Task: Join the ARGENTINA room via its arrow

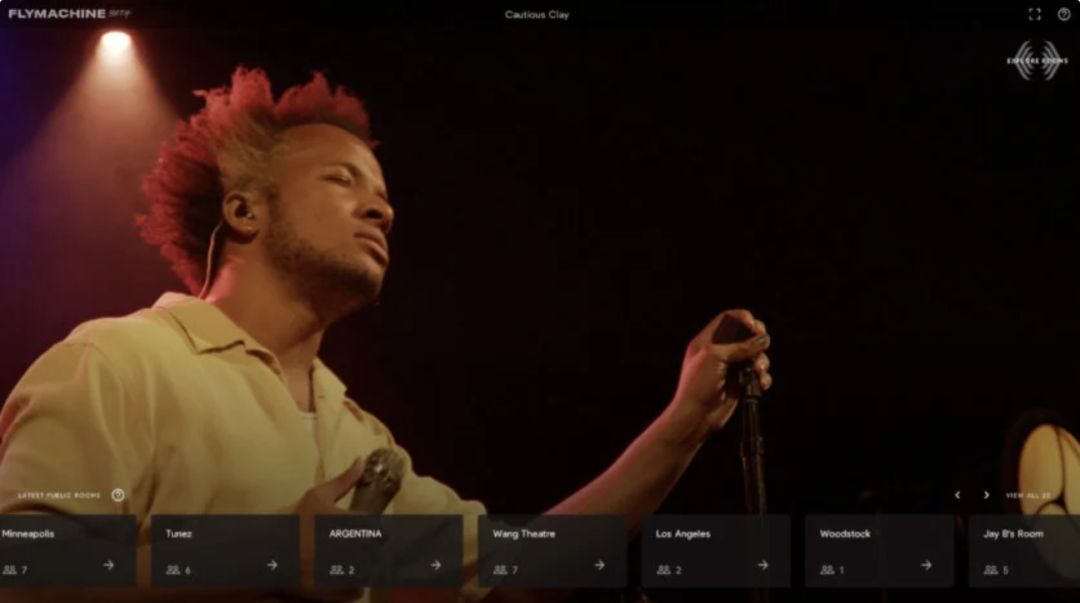Action: click(x=436, y=565)
